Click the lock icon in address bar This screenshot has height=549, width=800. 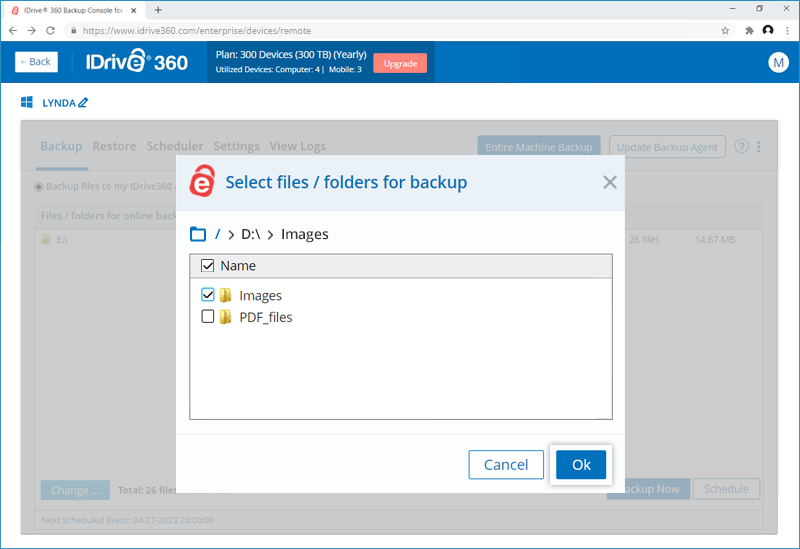73,31
